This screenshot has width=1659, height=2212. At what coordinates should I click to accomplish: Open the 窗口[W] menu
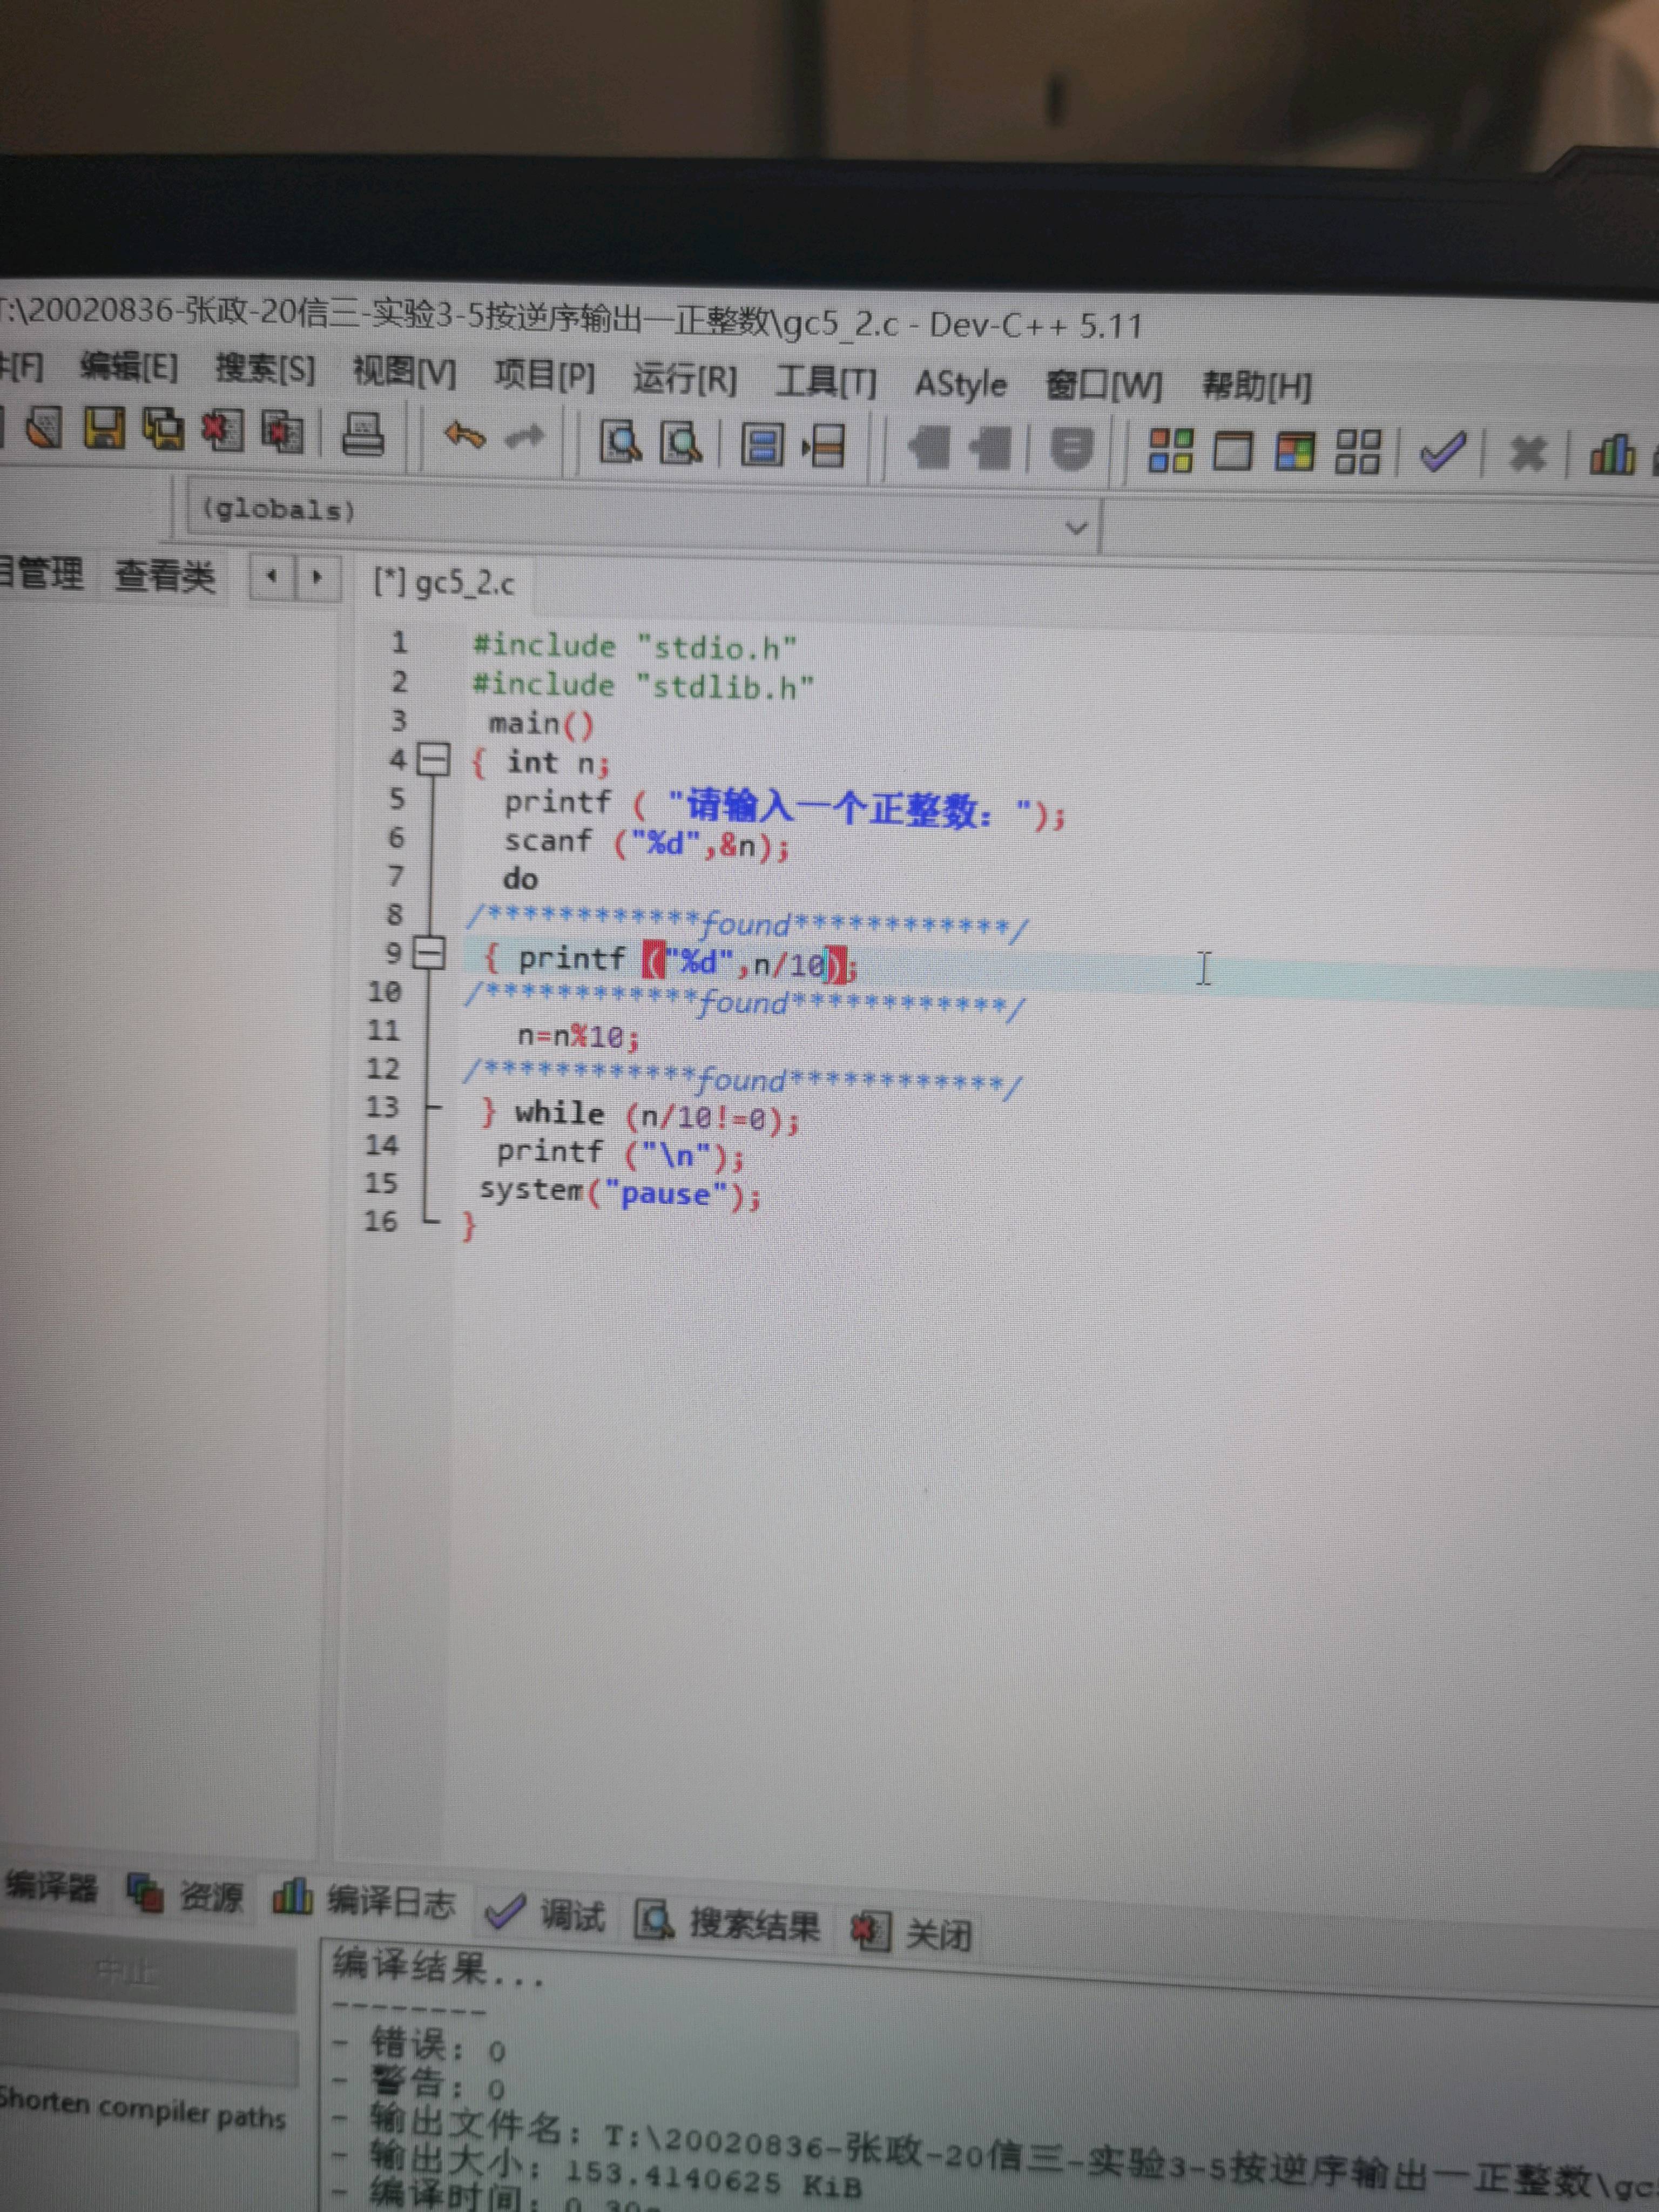click(x=1104, y=385)
